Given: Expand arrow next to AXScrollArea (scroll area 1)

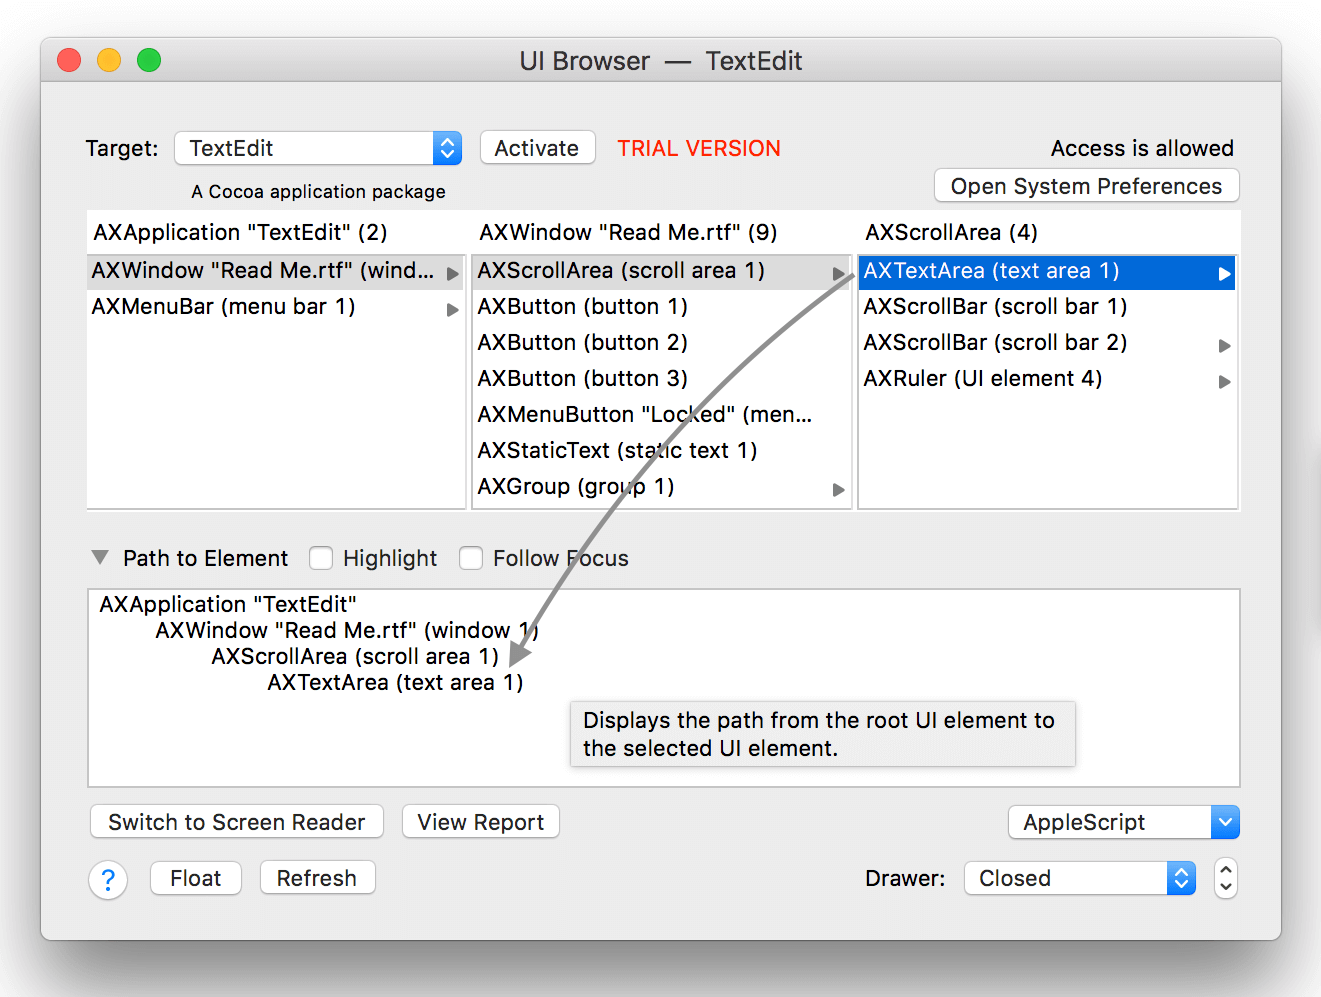Looking at the screenshot, I should tap(839, 273).
